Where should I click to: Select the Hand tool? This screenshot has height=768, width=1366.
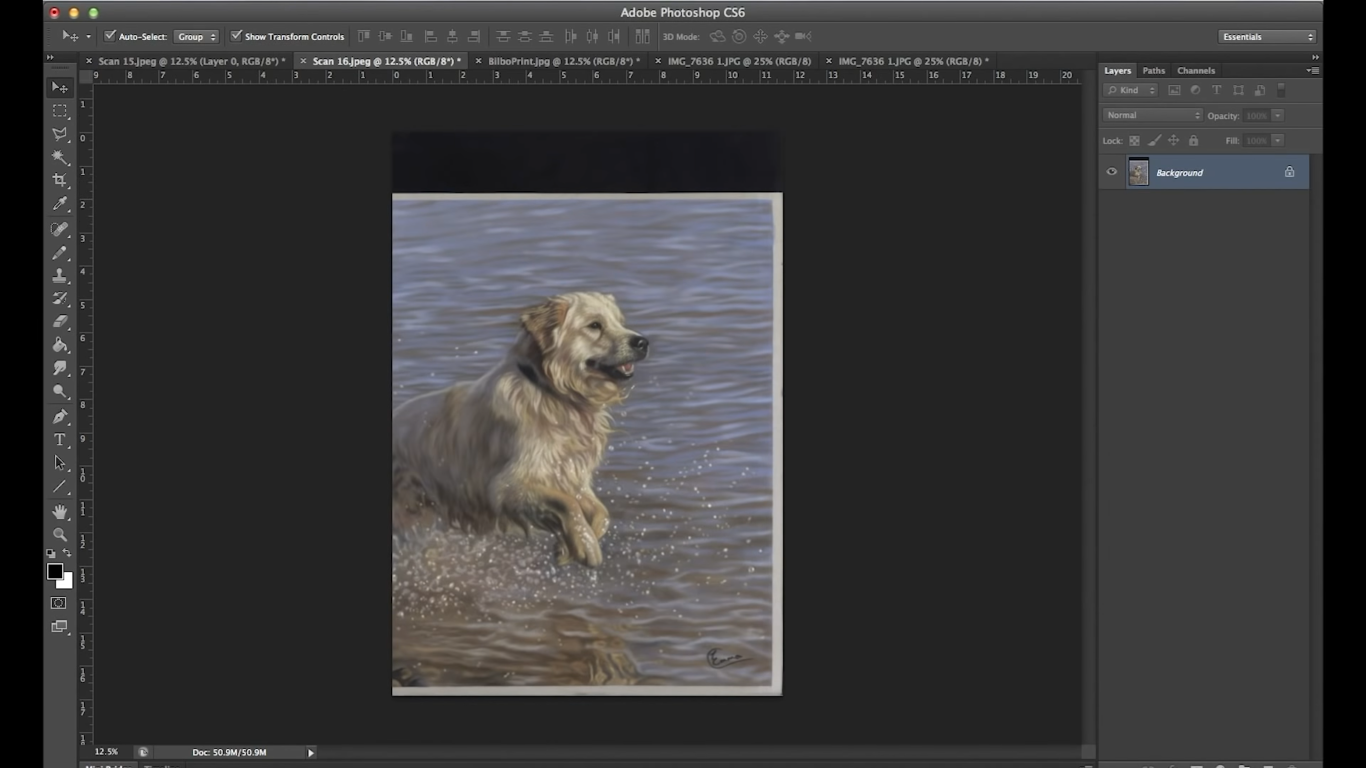(60, 512)
